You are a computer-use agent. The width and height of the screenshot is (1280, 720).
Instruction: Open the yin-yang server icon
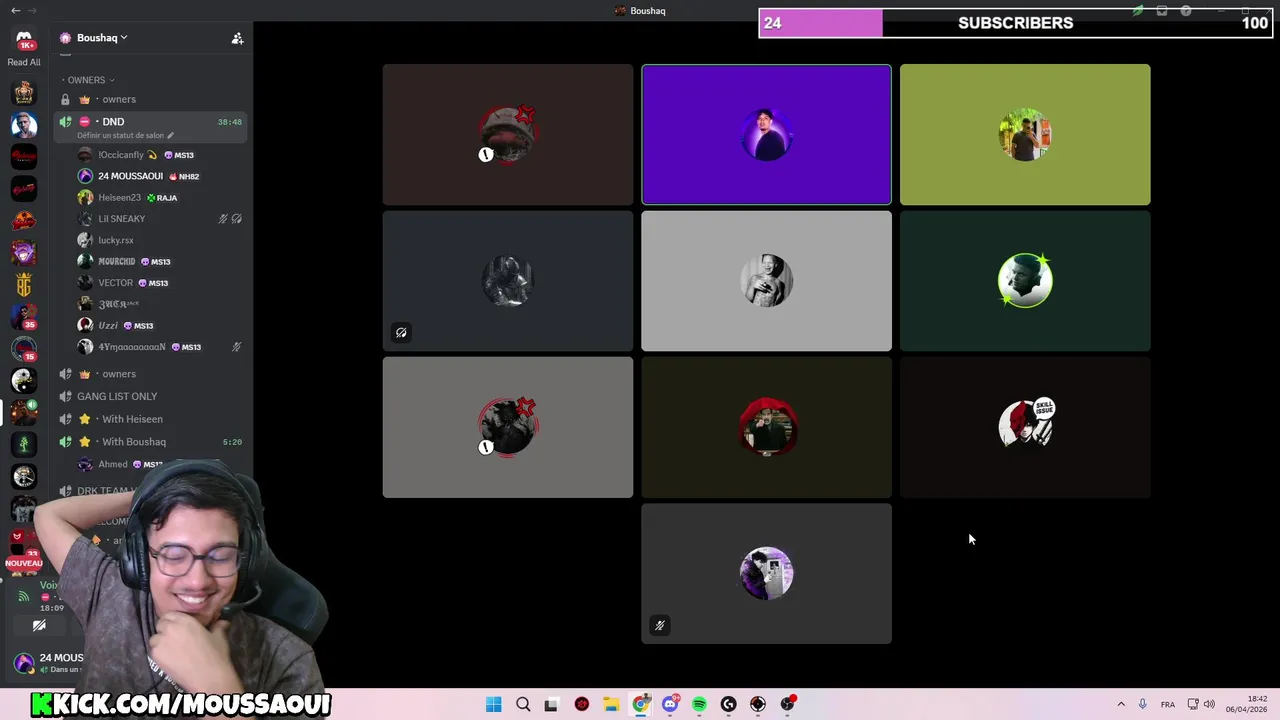[24, 380]
